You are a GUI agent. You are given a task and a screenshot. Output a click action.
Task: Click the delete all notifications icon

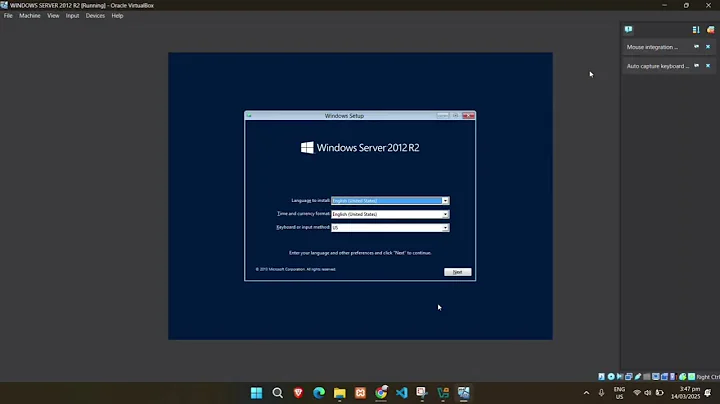point(710,30)
